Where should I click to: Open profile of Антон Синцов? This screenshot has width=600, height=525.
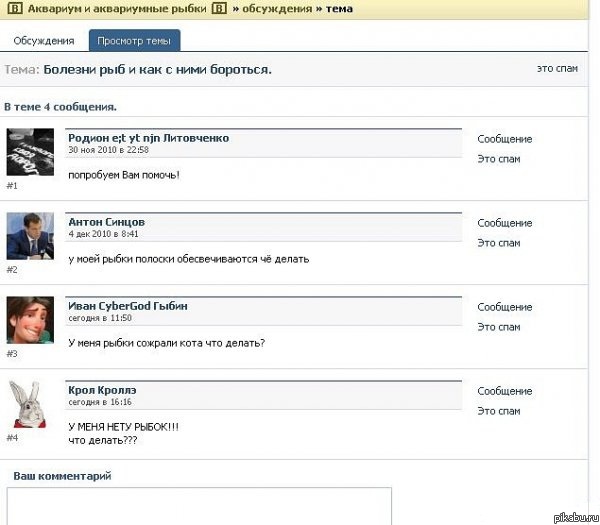tap(107, 221)
